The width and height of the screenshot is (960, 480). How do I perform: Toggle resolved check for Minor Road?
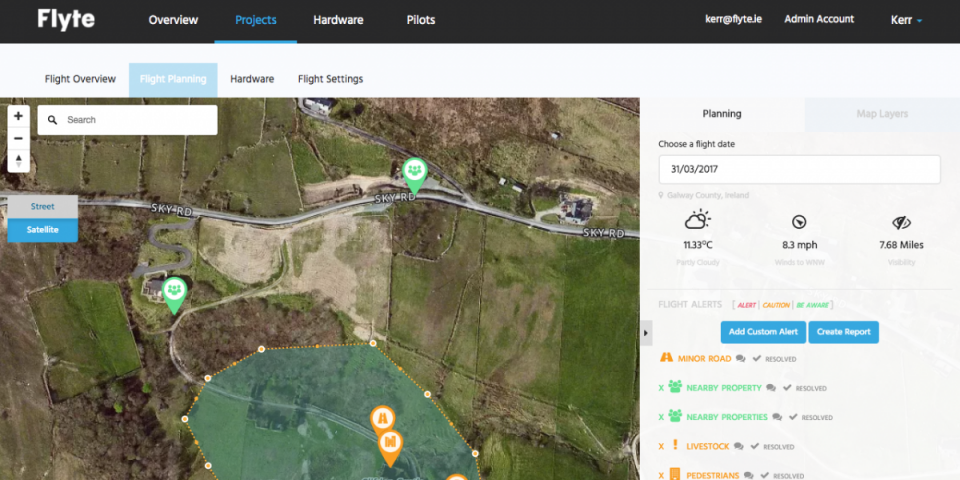[756, 358]
